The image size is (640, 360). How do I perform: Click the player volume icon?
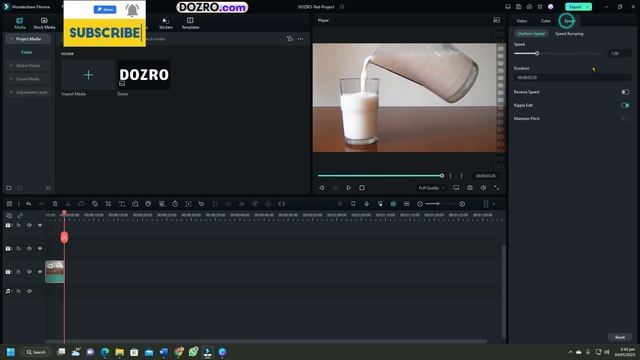click(x=483, y=188)
